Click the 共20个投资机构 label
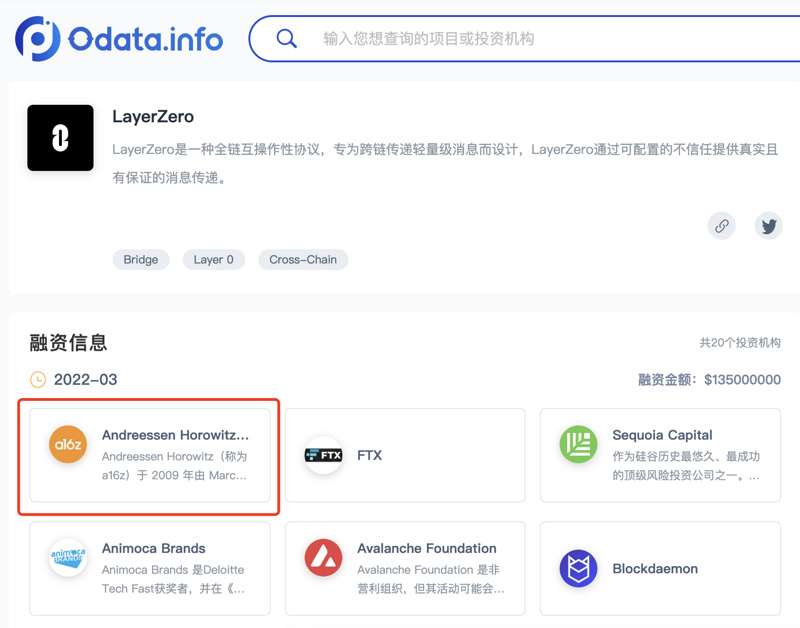800x628 pixels. click(740, 343)
